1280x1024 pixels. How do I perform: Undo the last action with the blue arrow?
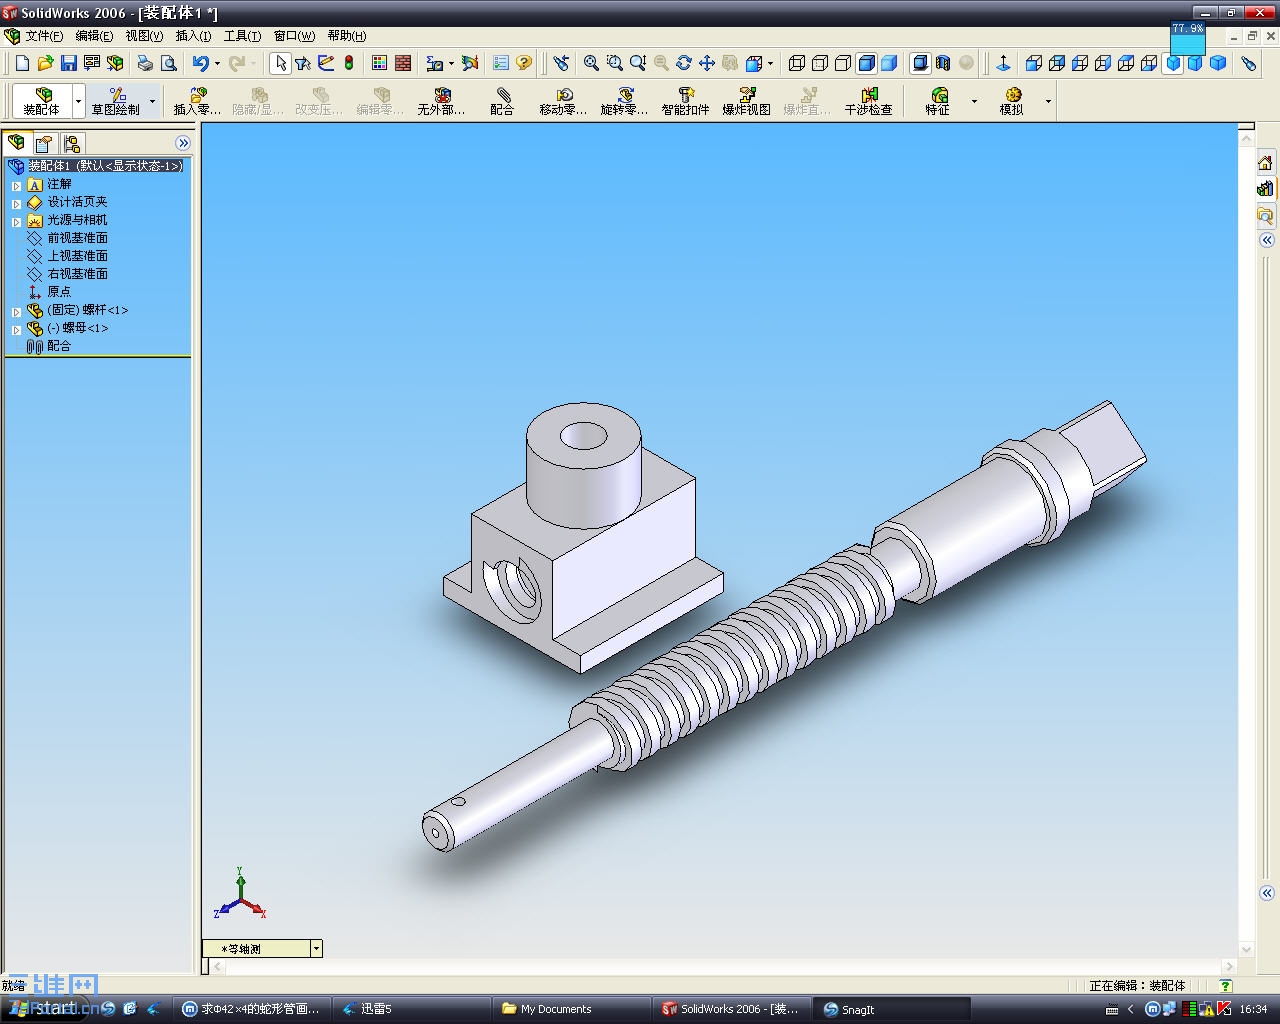coord(201,63)
